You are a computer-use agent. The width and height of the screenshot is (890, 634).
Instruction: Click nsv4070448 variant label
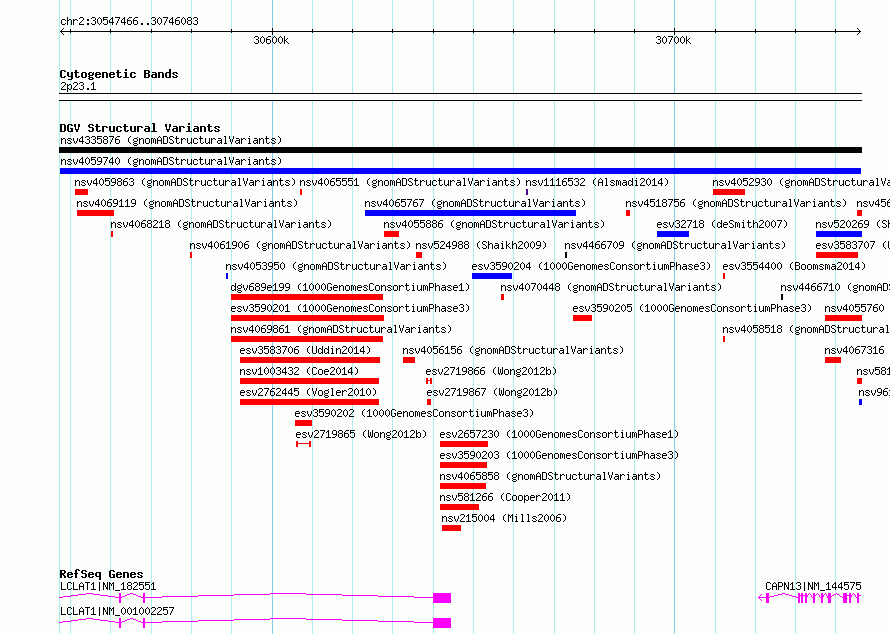(x=611, y=287)
